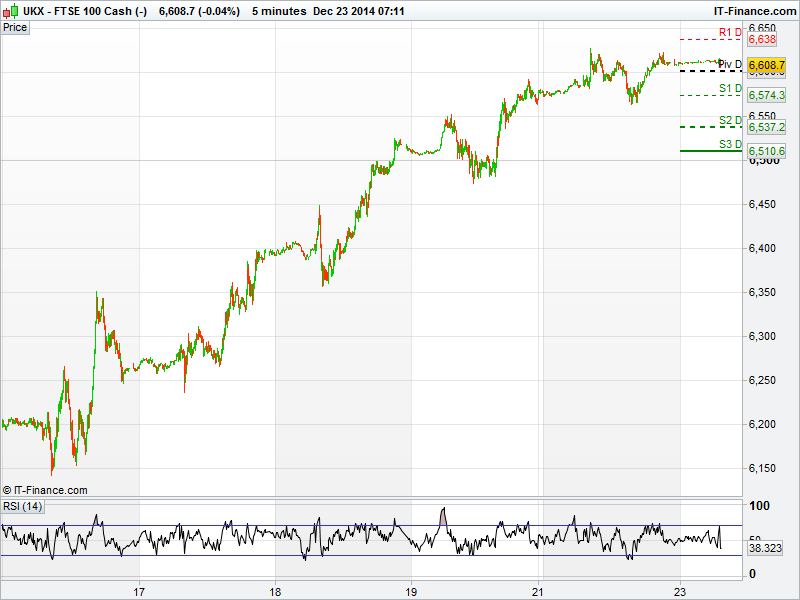Click date 17 on the time axis
This screenshot has height=600, width=800.
tap(140, 589)
